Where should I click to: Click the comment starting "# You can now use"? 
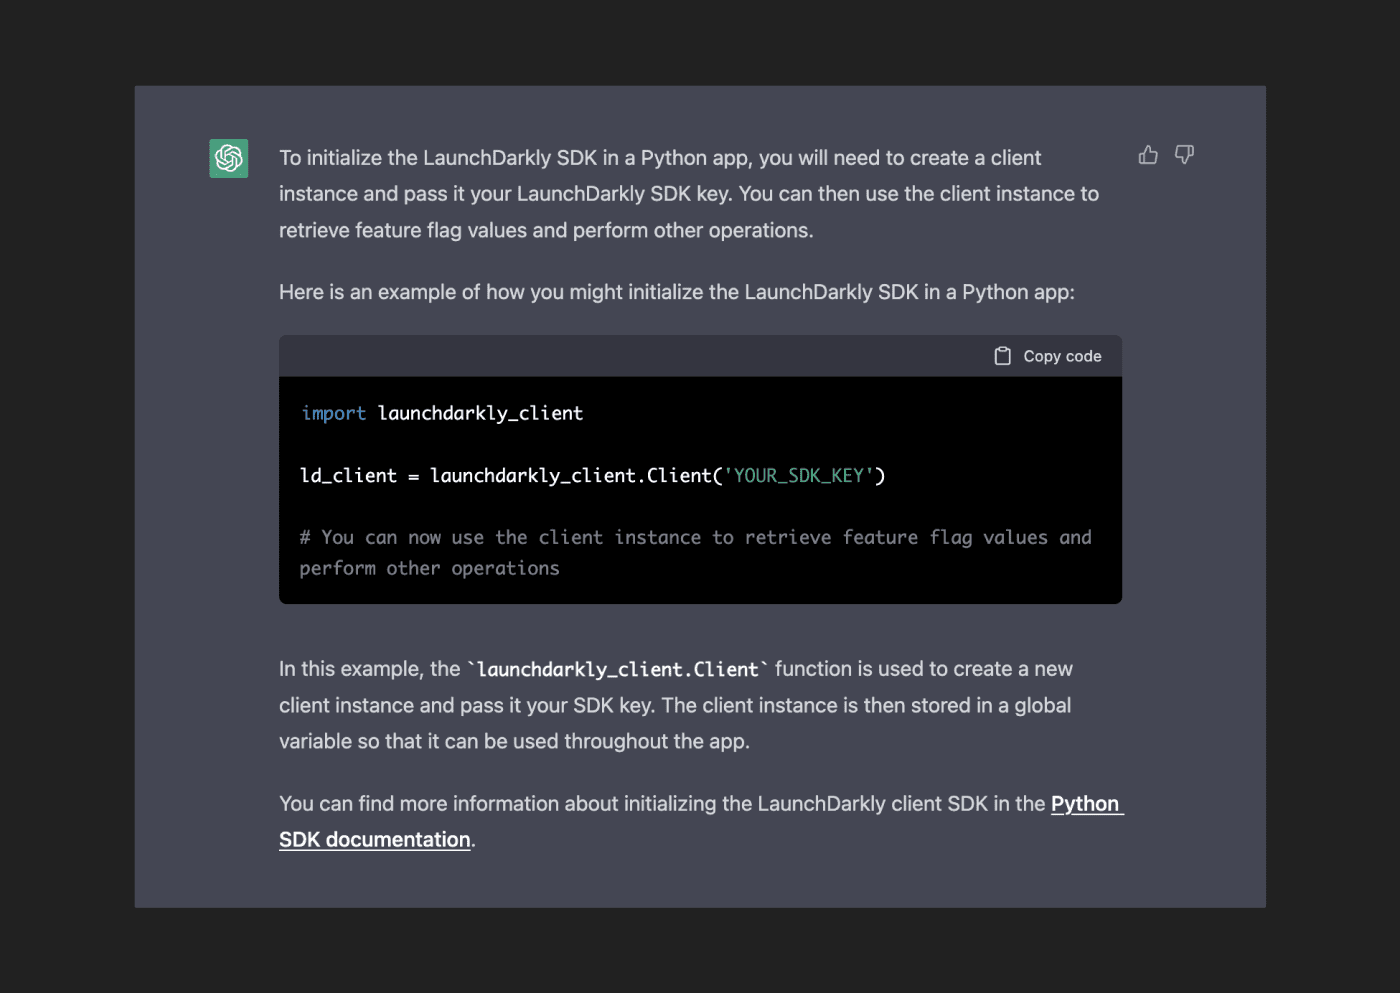(695, 538)
